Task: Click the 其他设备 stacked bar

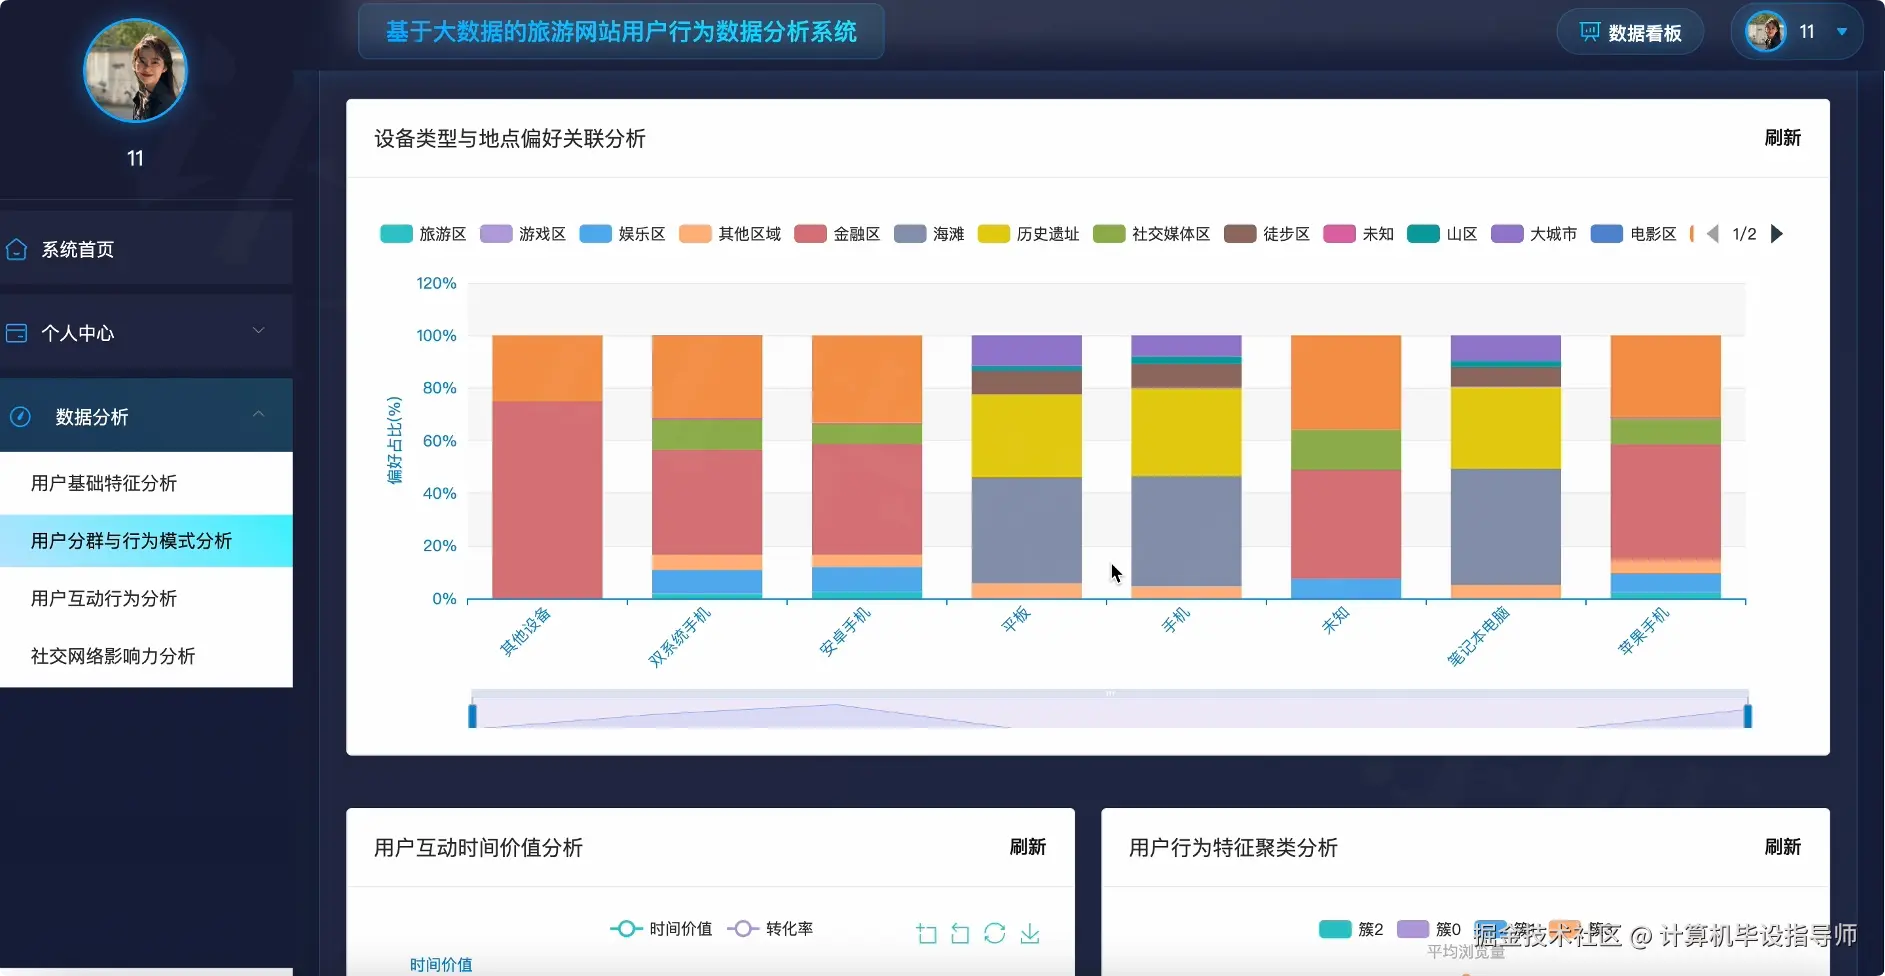Action: click(547, 467)
